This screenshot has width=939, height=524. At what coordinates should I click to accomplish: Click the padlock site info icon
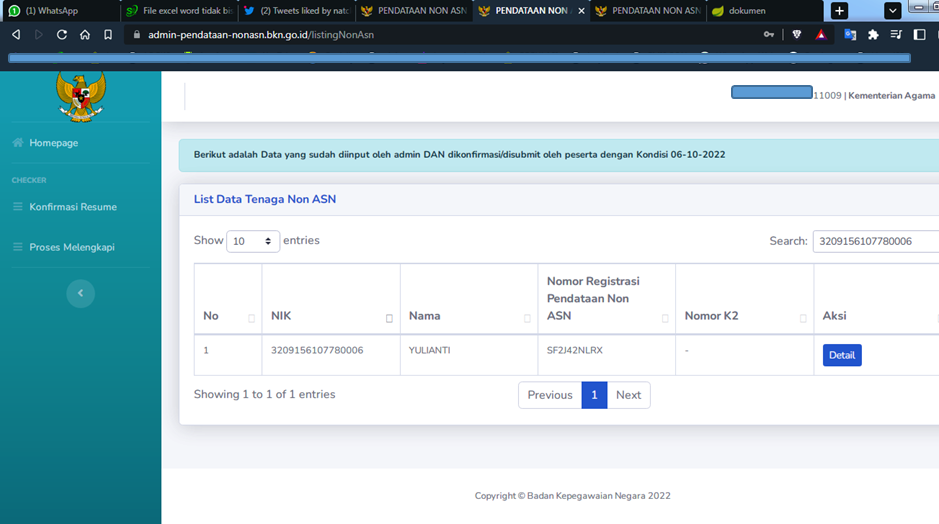pyautogui.click(x=137, y=35)
